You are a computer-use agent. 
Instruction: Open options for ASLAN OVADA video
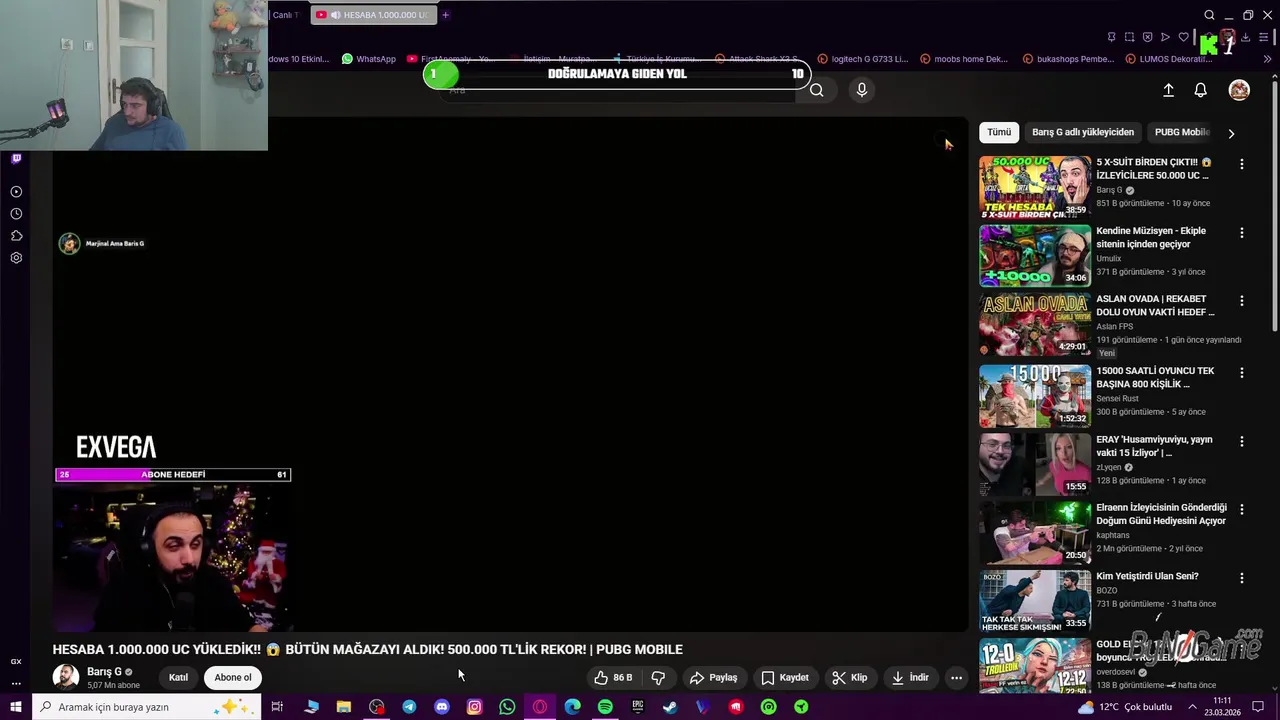tap(1242, 301)
